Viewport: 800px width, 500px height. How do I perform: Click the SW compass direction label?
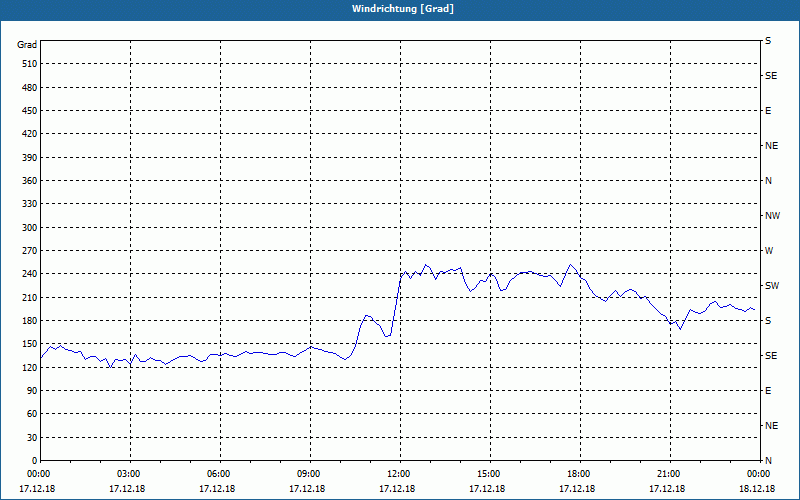[772, 286]
